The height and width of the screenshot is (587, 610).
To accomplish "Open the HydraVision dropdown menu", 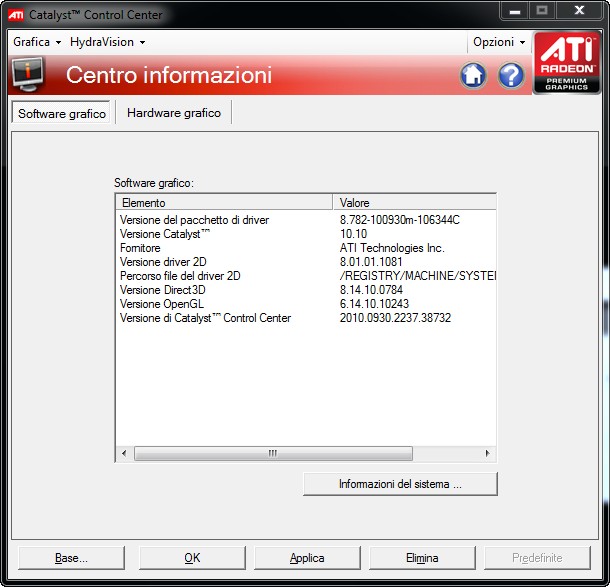I will pos(108,42).
